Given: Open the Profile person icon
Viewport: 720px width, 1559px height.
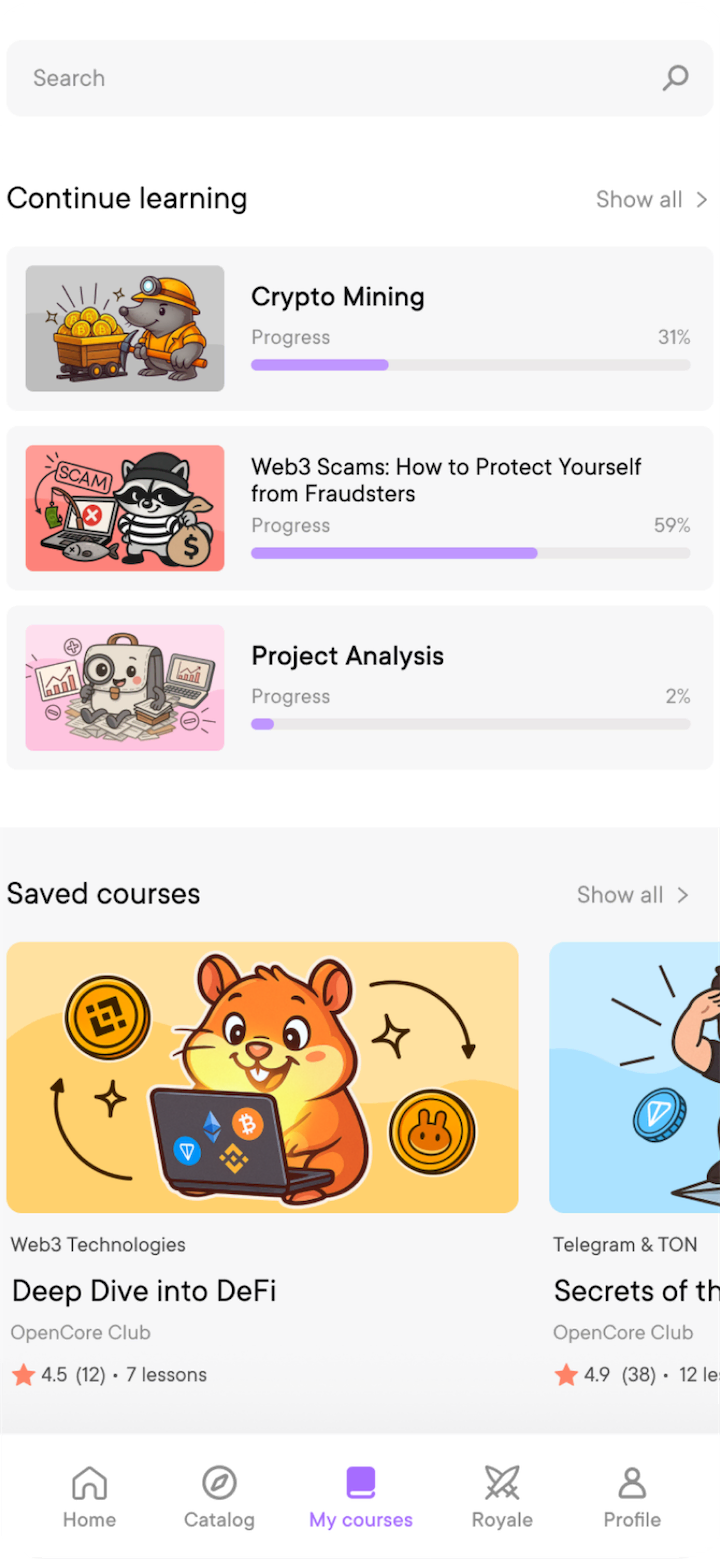Looking at the screenshot, I should (x=632, y=1482).
